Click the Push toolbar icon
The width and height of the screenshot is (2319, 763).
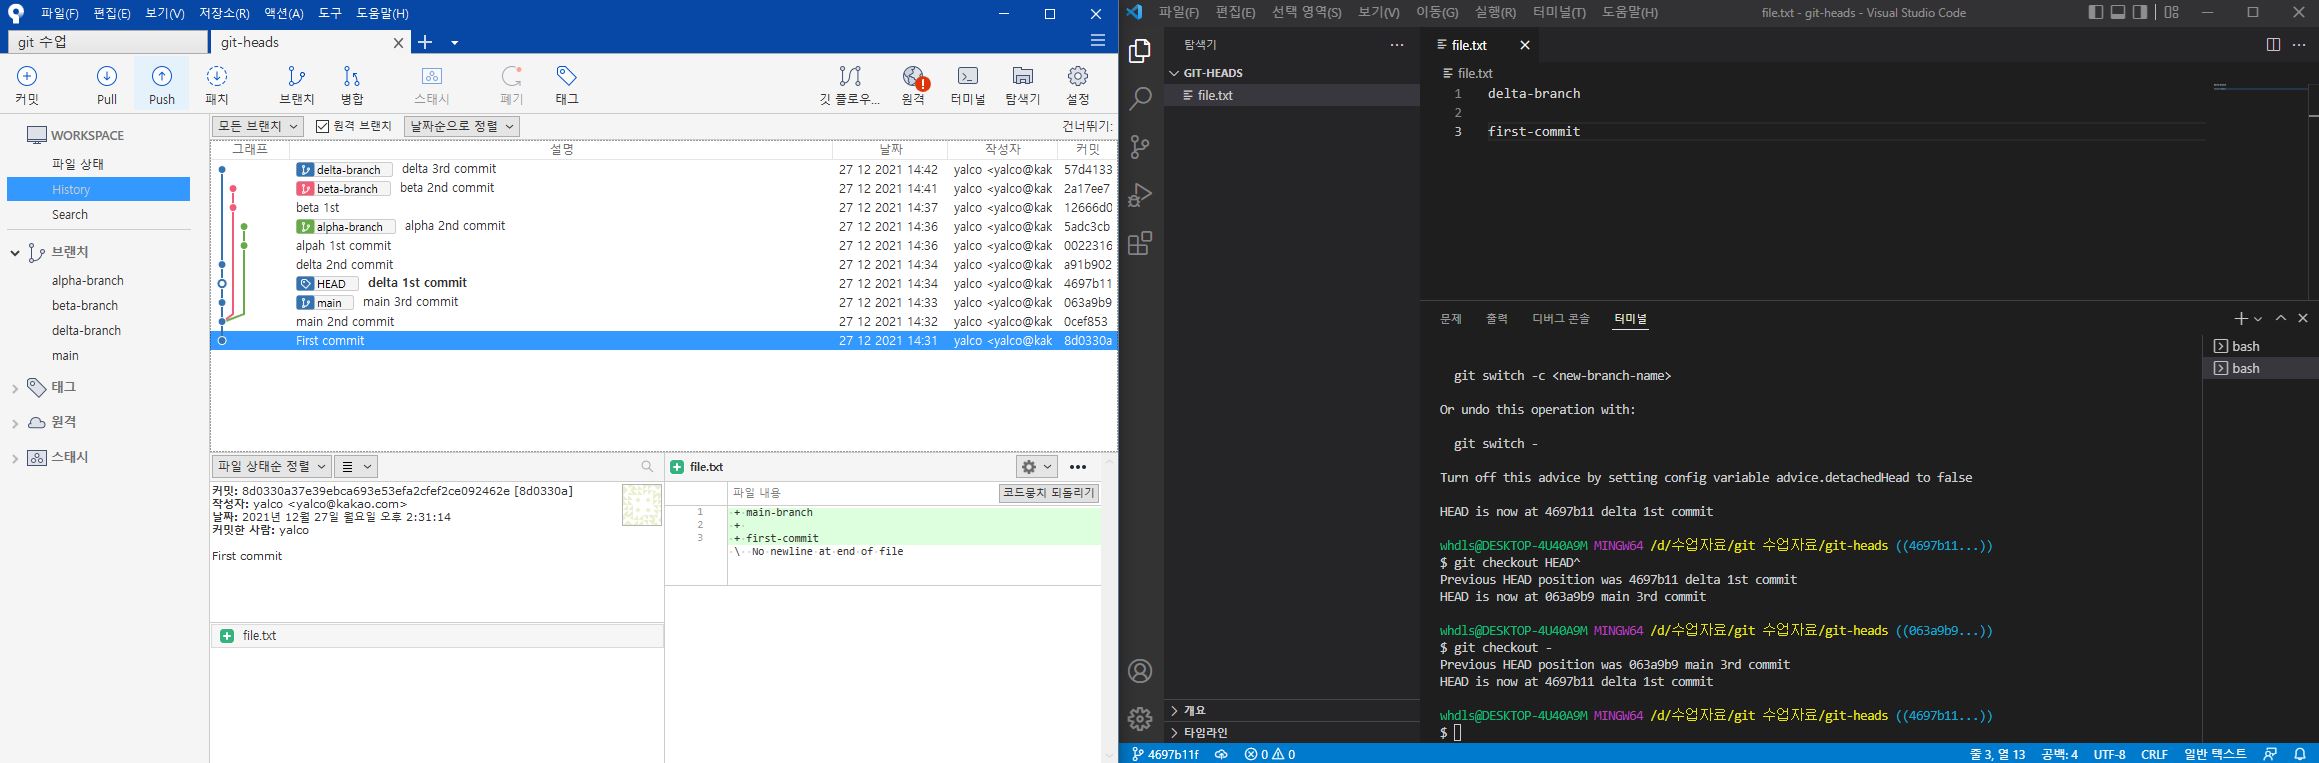[161, 85]
